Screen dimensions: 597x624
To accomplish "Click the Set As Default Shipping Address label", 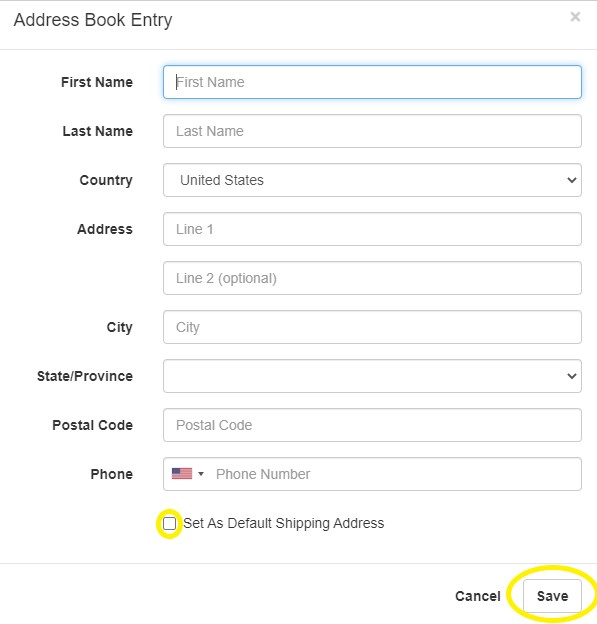I will [x=283, y=523].
